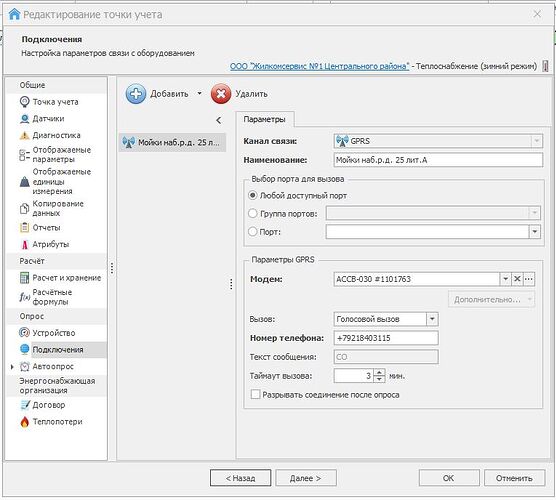Open ООО Жилкомсервис №1 Центрального района link
Viewport: 556px width, 500px height.
pyautogui.click(x=319, y=66)
